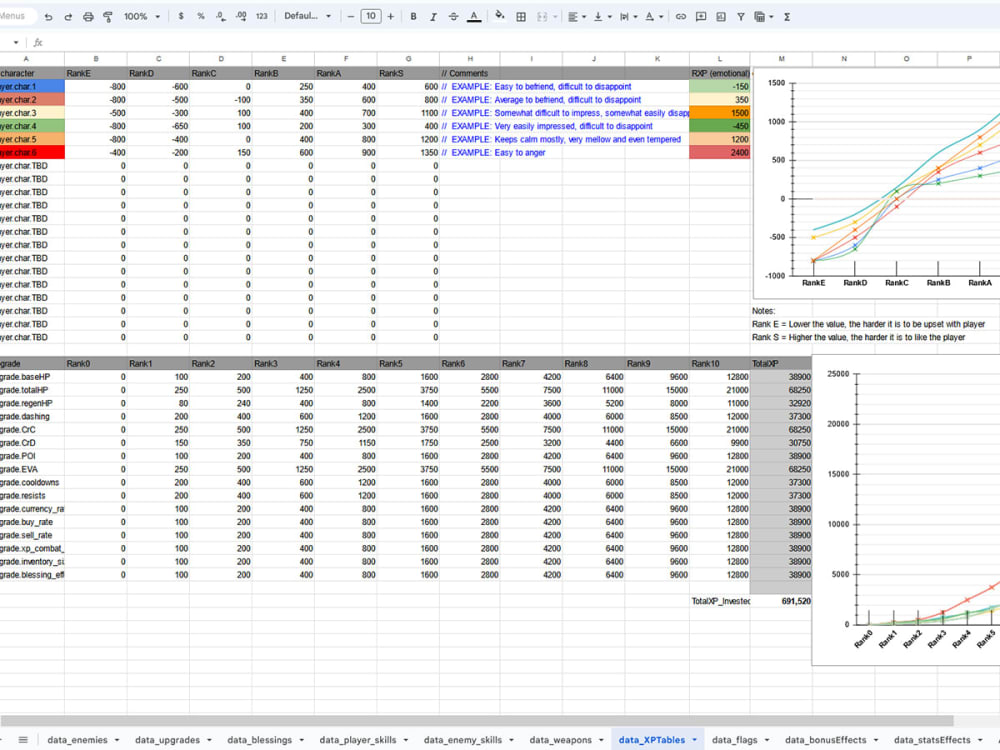This screenshot has width=1000, height=750.
Task: Open text rotation dropdown
Action: 654,17
